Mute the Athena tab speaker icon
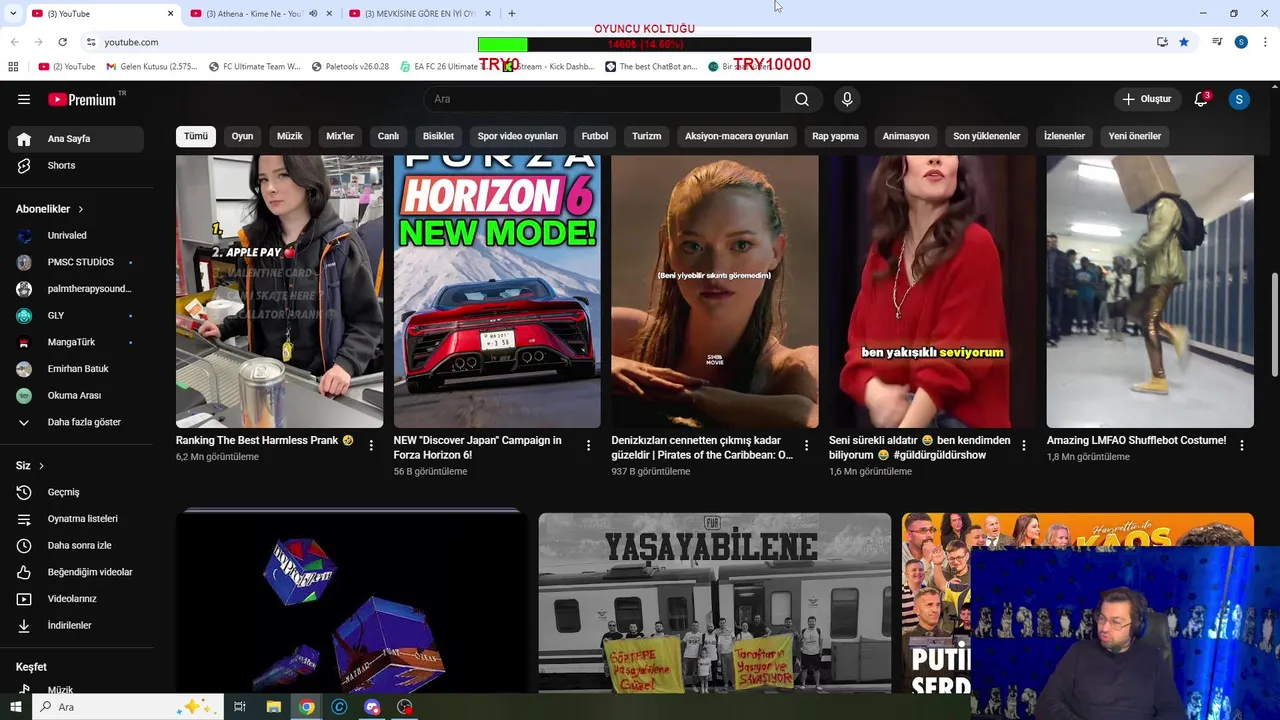Viewport: 1280px width, 720px height. (x=314, y=14)
